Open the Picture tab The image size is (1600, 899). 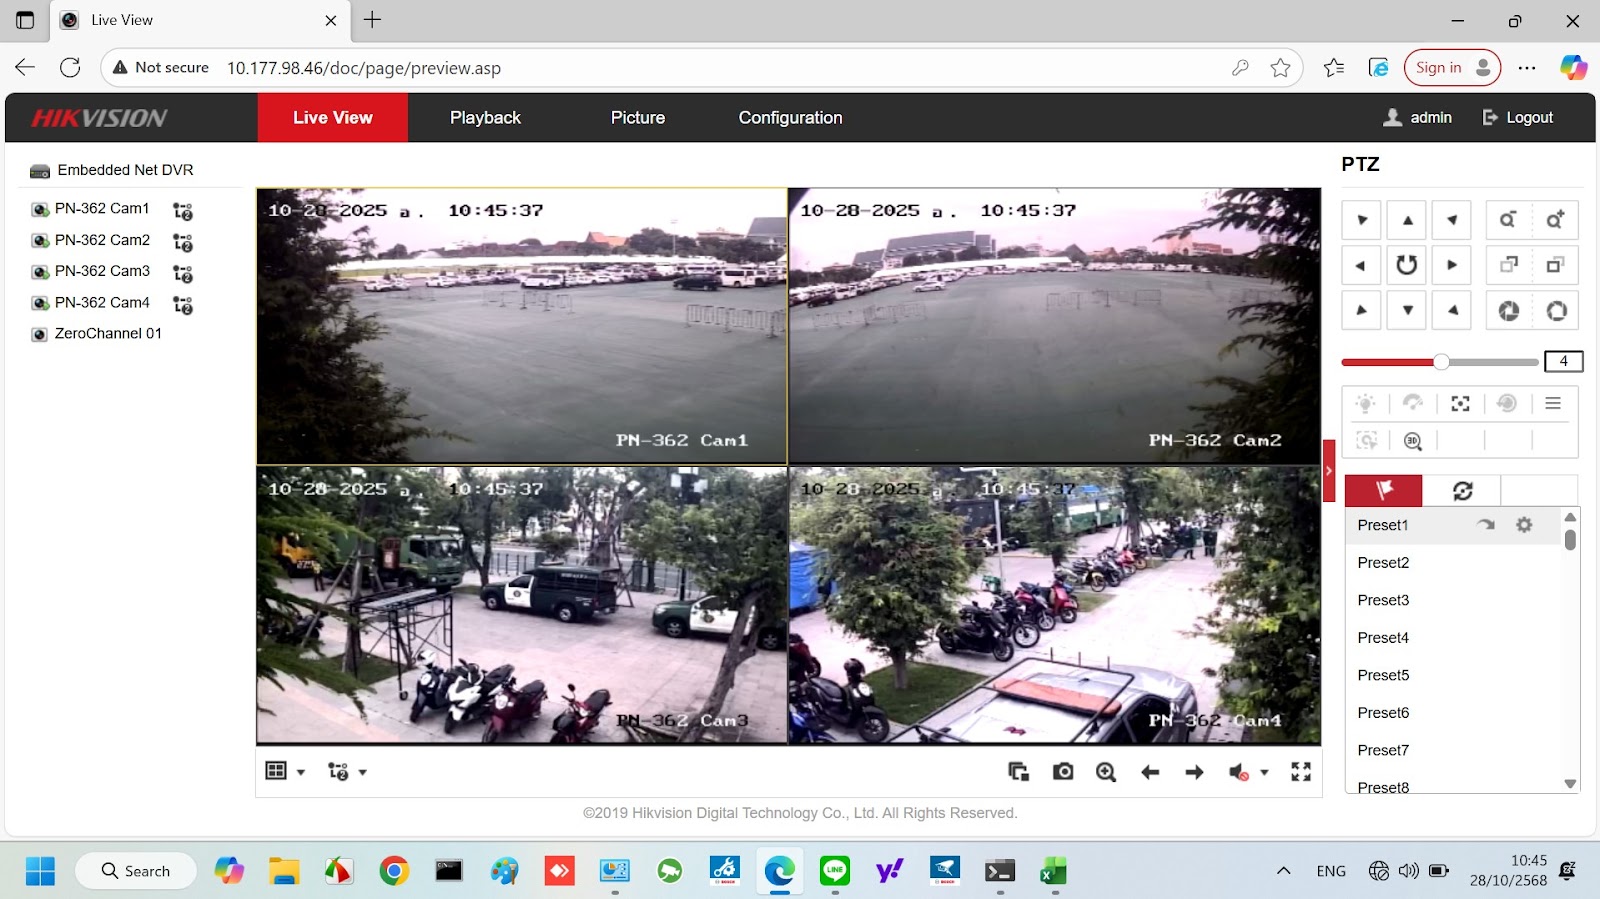coord(638,118)
